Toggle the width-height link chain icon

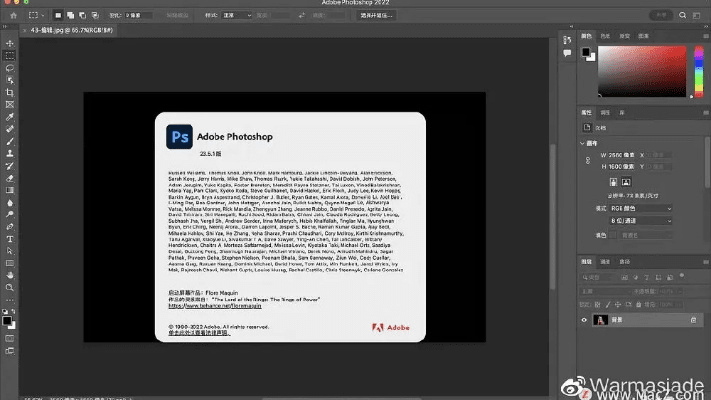pos(589,161)
